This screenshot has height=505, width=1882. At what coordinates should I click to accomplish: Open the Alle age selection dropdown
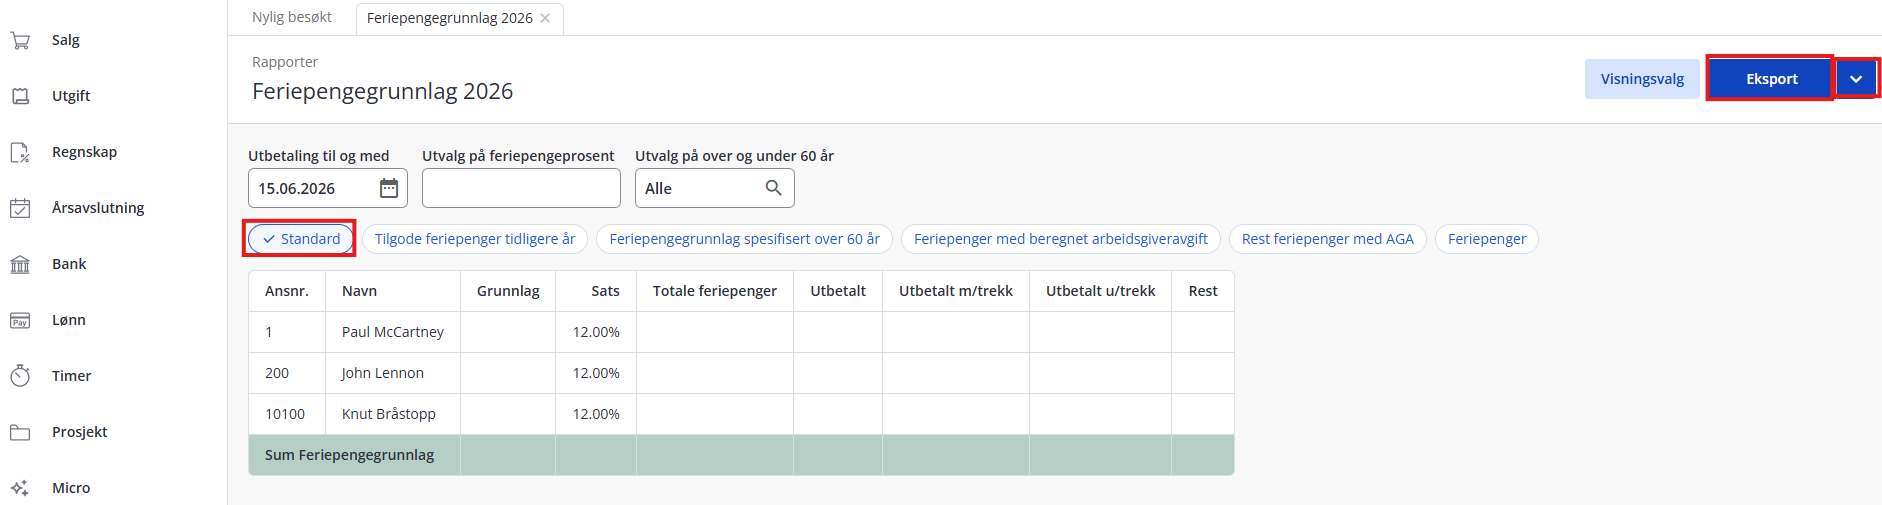pos(715,188)
